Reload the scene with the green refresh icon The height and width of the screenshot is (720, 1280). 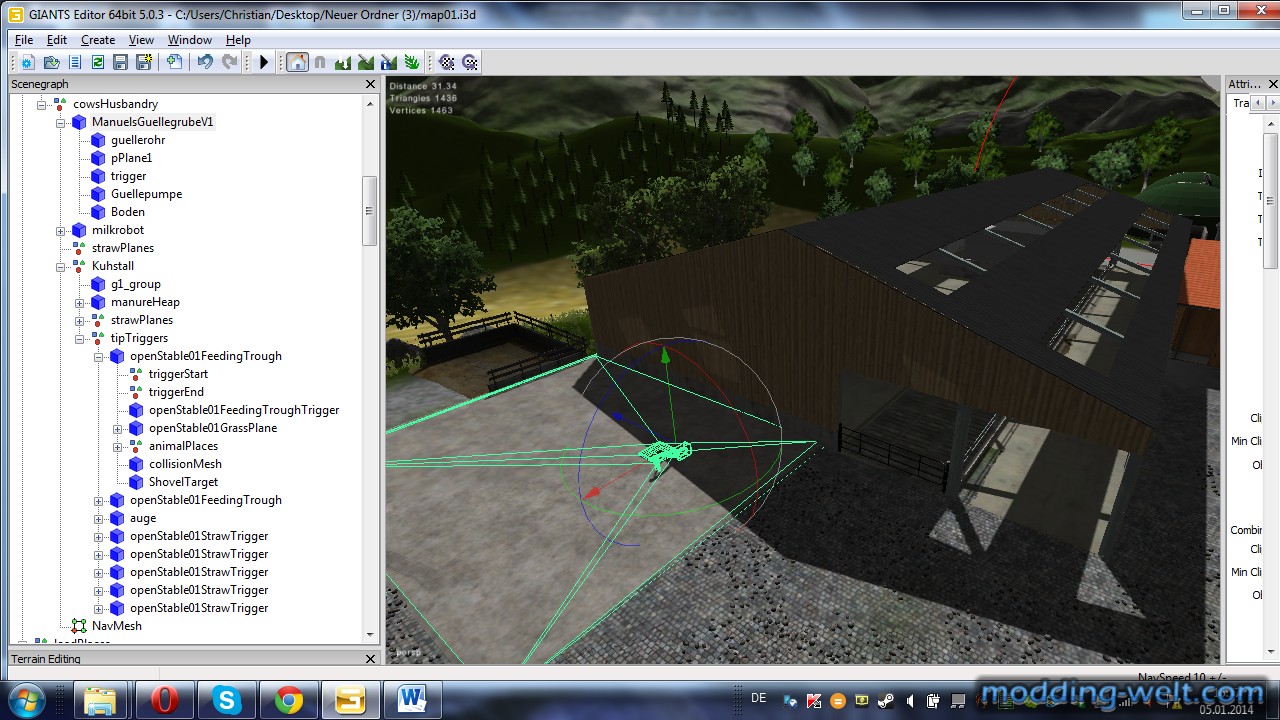pos(98,62)
